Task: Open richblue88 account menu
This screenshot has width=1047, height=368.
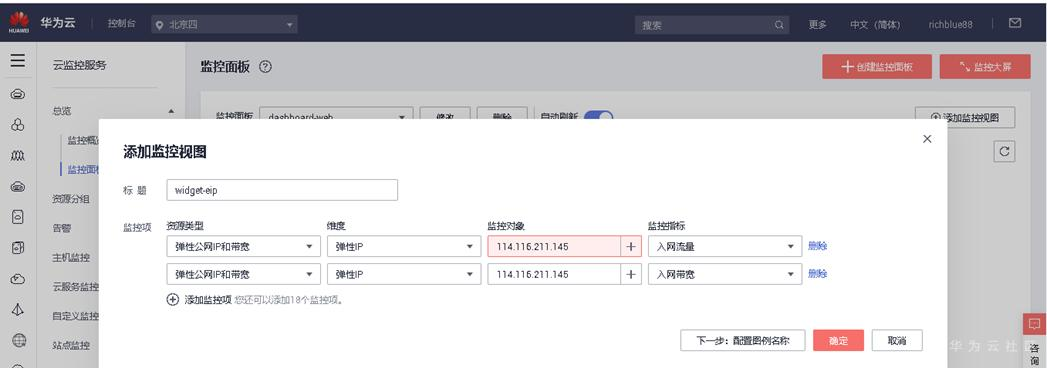Action: tap(950, 25)
